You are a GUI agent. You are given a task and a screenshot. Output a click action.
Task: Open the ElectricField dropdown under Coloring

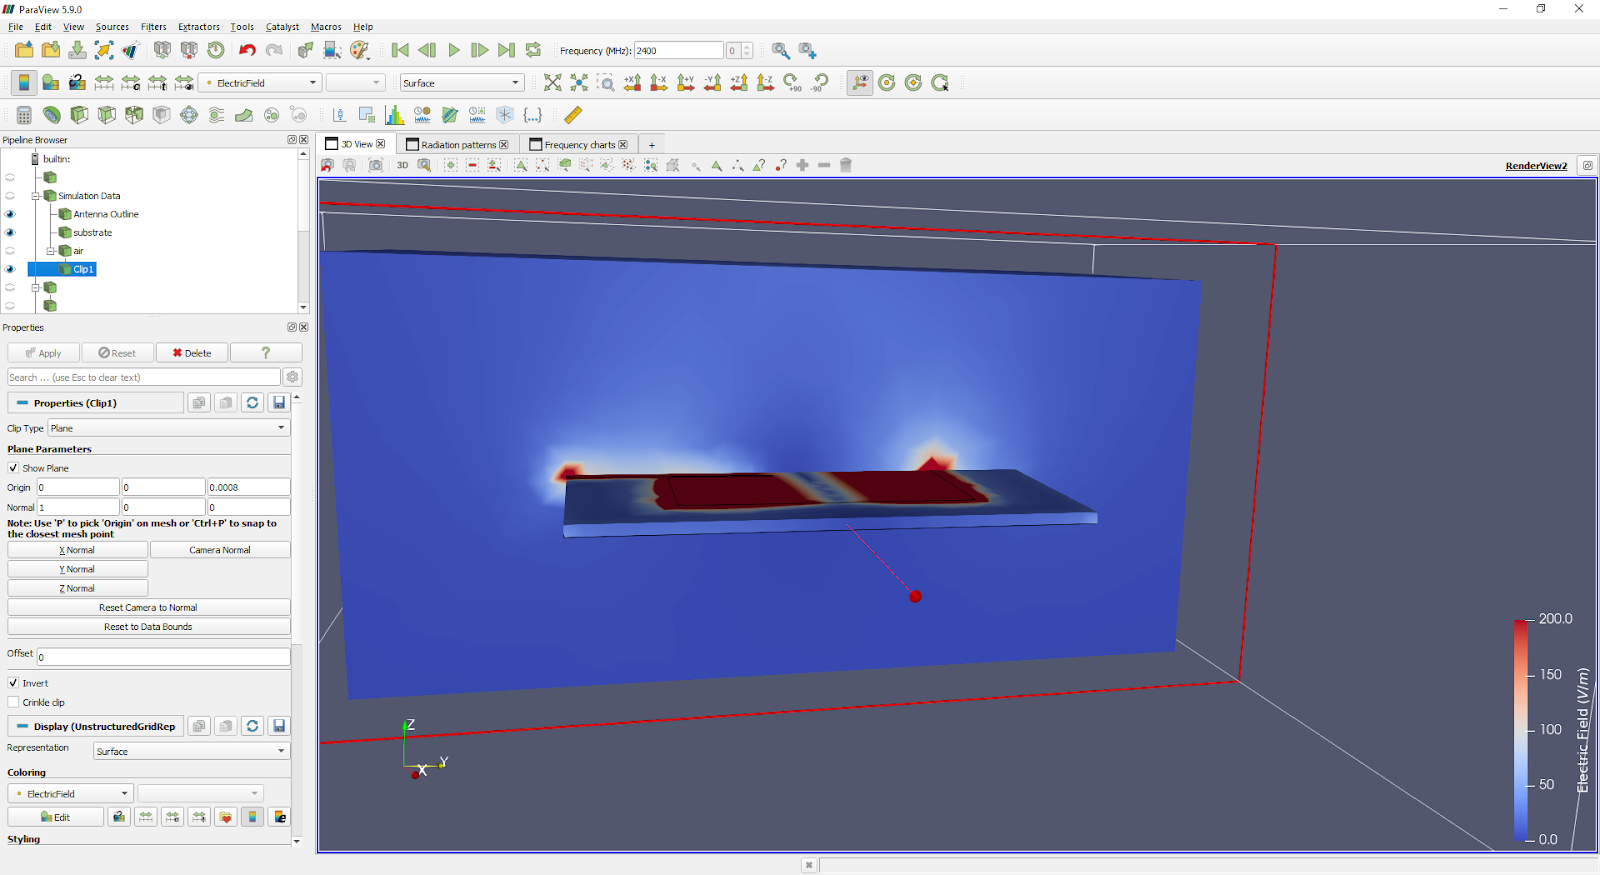click(70, 793)
